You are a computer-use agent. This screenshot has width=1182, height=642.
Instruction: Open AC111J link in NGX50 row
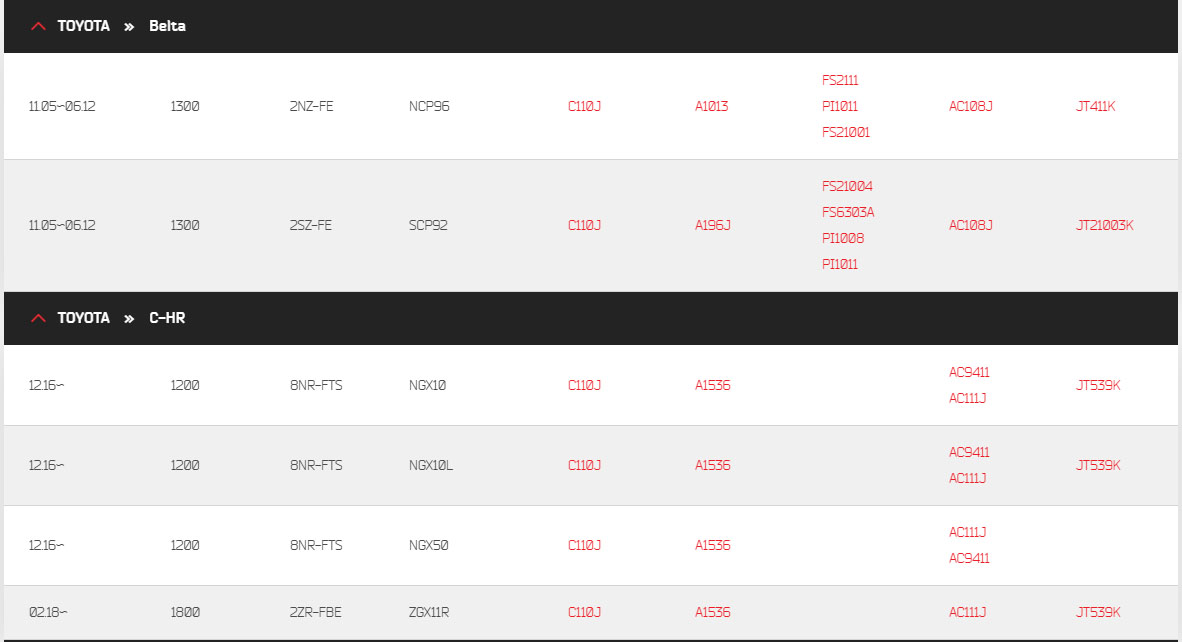point(967,532)
